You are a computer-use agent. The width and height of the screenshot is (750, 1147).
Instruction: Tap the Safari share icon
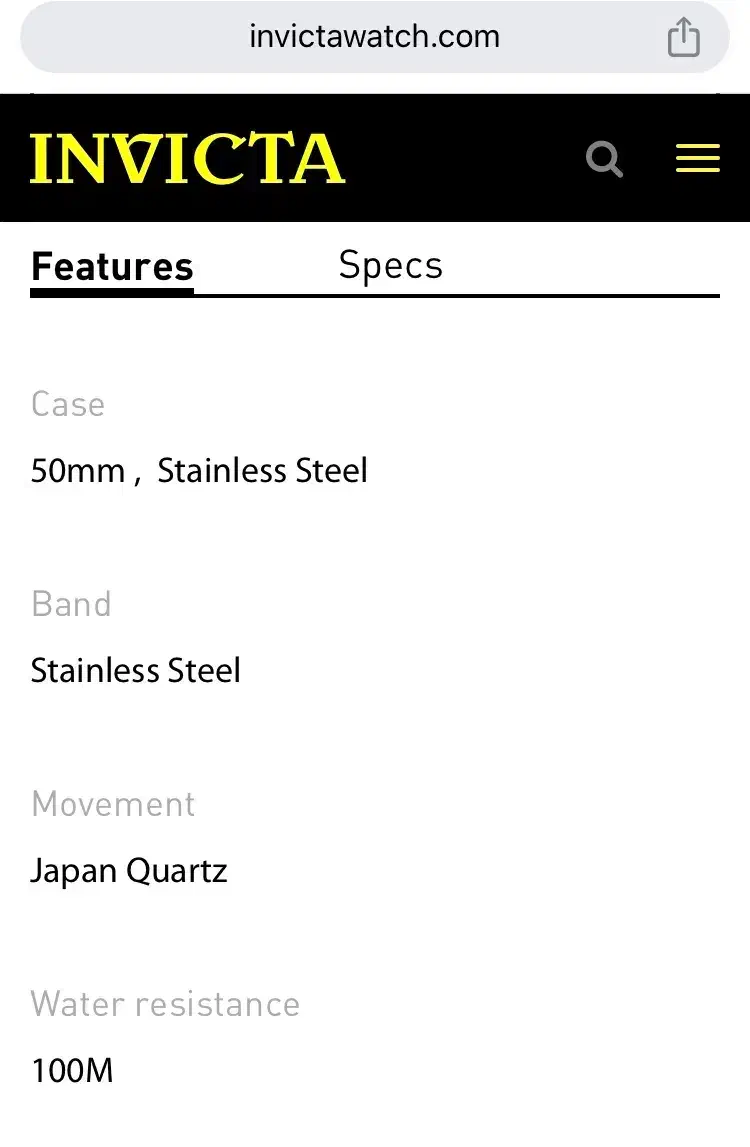pos(683,38)
